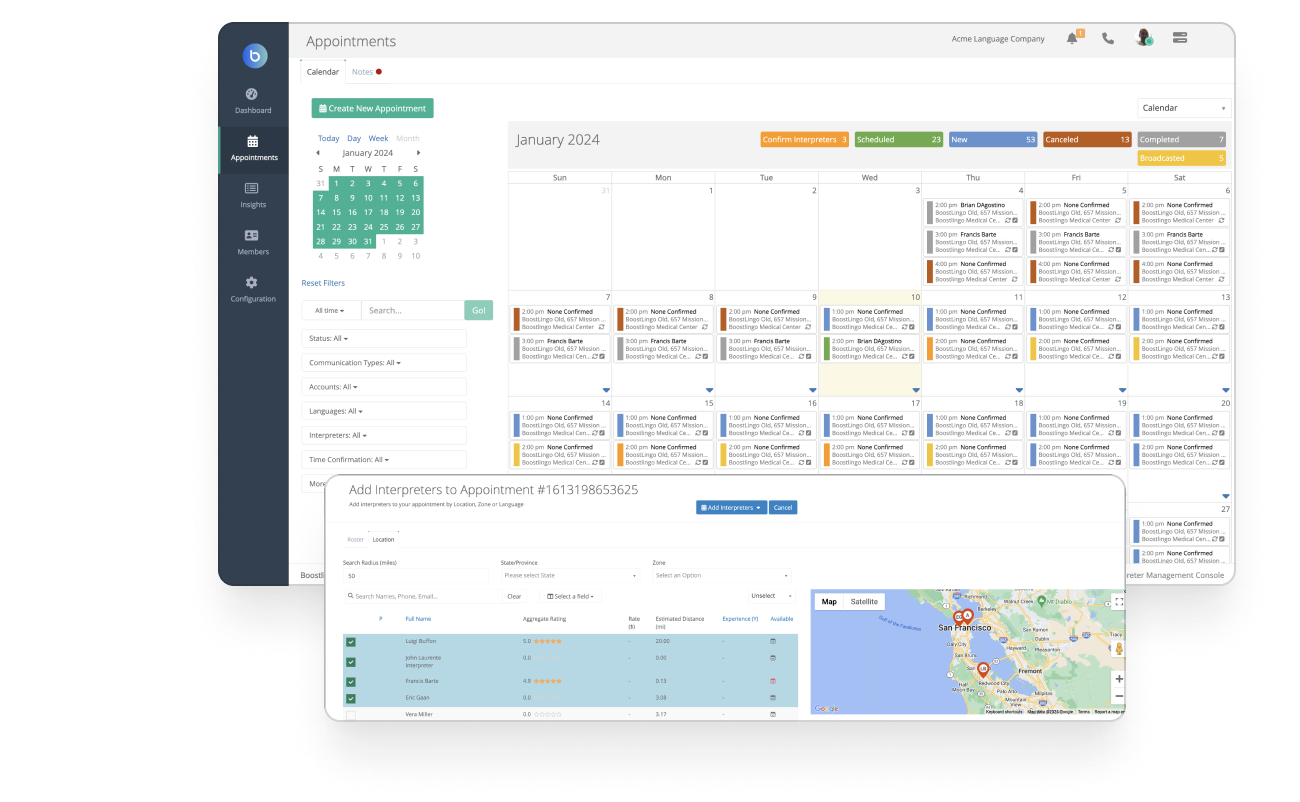Open the Please select State dropdown
The height and width of the screenshot is (802, 1300).
[x=570, y=577]
